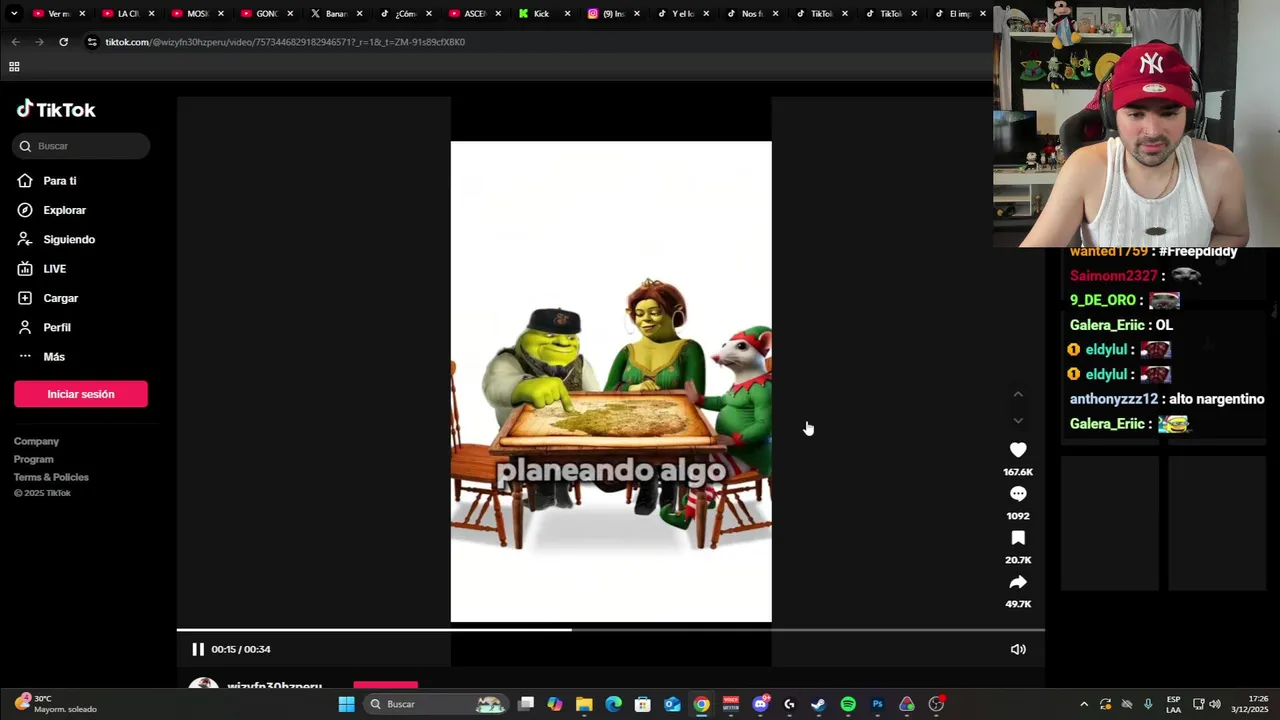
Task: Share the video via arrow icon
Action: tap(1018, 582)
